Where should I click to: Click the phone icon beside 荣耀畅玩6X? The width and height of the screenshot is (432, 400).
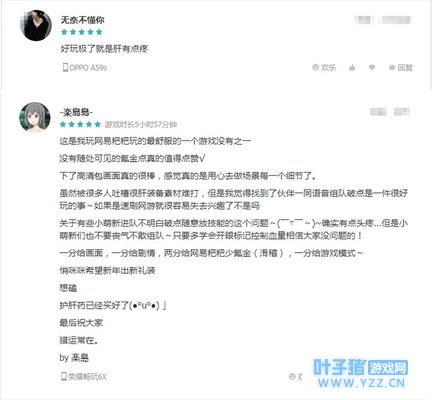pos(64,377)
